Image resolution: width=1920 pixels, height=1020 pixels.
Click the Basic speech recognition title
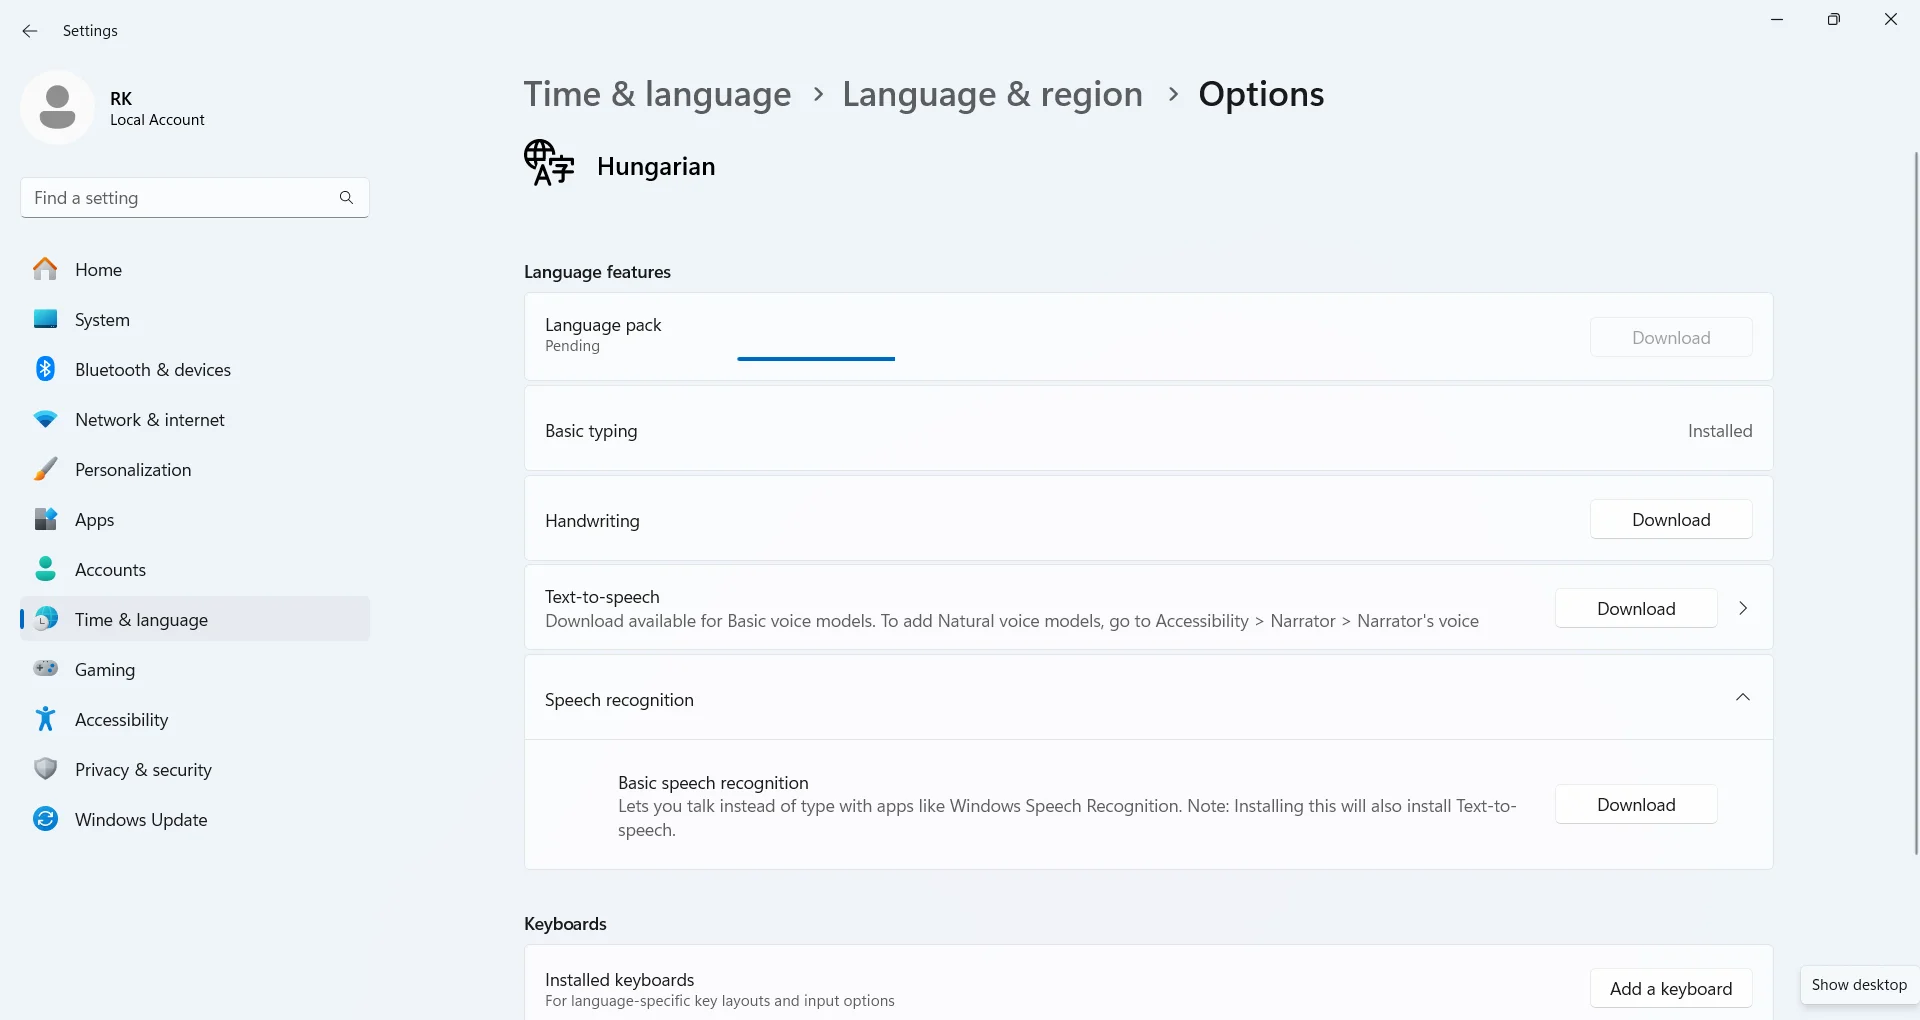click(713, 783)
